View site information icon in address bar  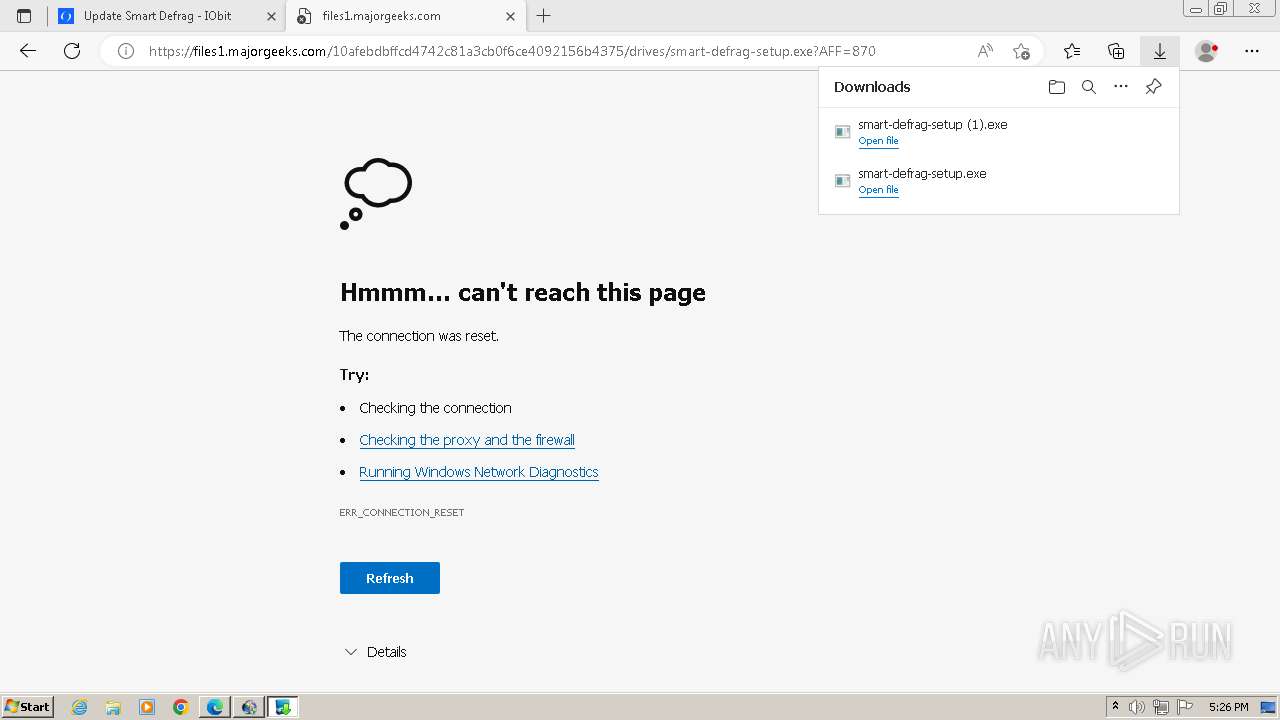126,51
